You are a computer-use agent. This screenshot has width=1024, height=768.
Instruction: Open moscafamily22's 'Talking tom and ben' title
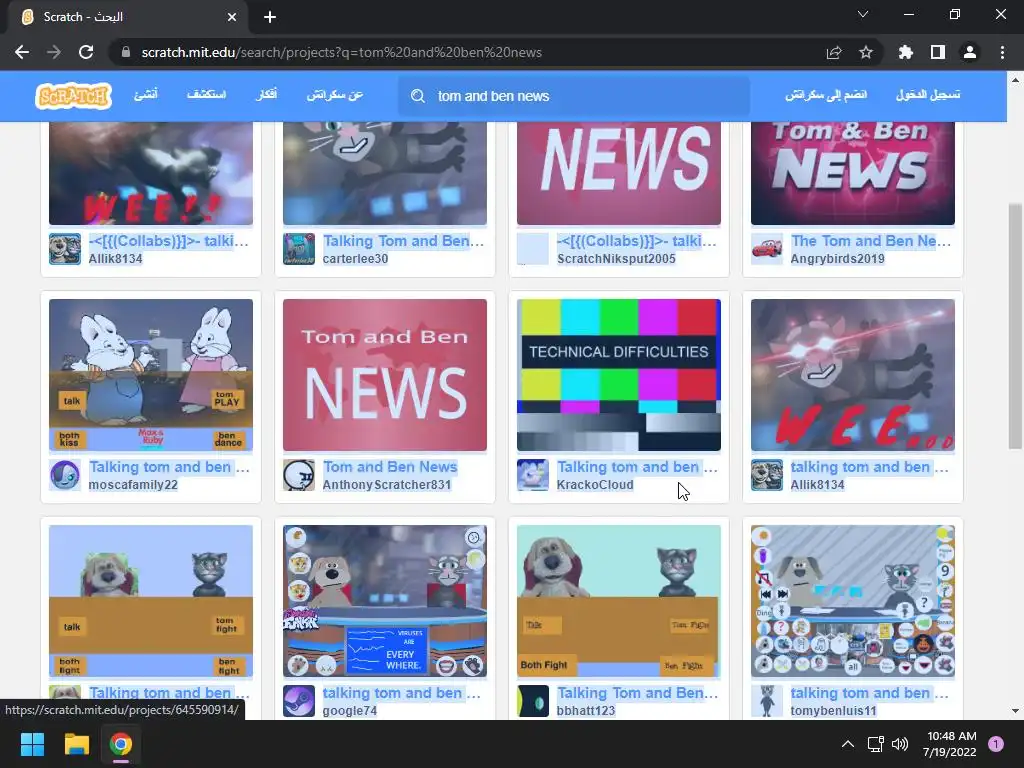tap(169, 467)
